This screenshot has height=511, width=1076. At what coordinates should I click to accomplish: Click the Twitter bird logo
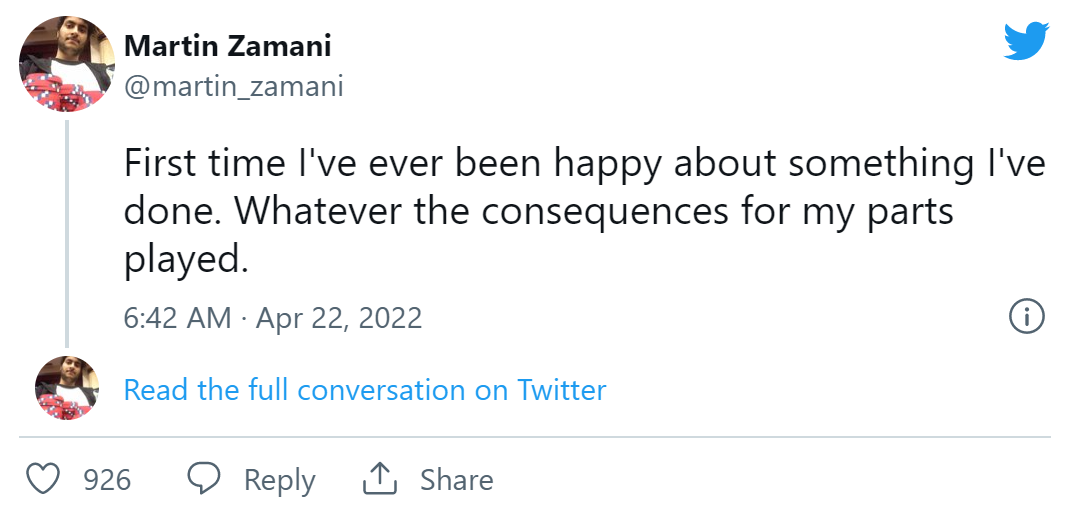point(1026,42)
